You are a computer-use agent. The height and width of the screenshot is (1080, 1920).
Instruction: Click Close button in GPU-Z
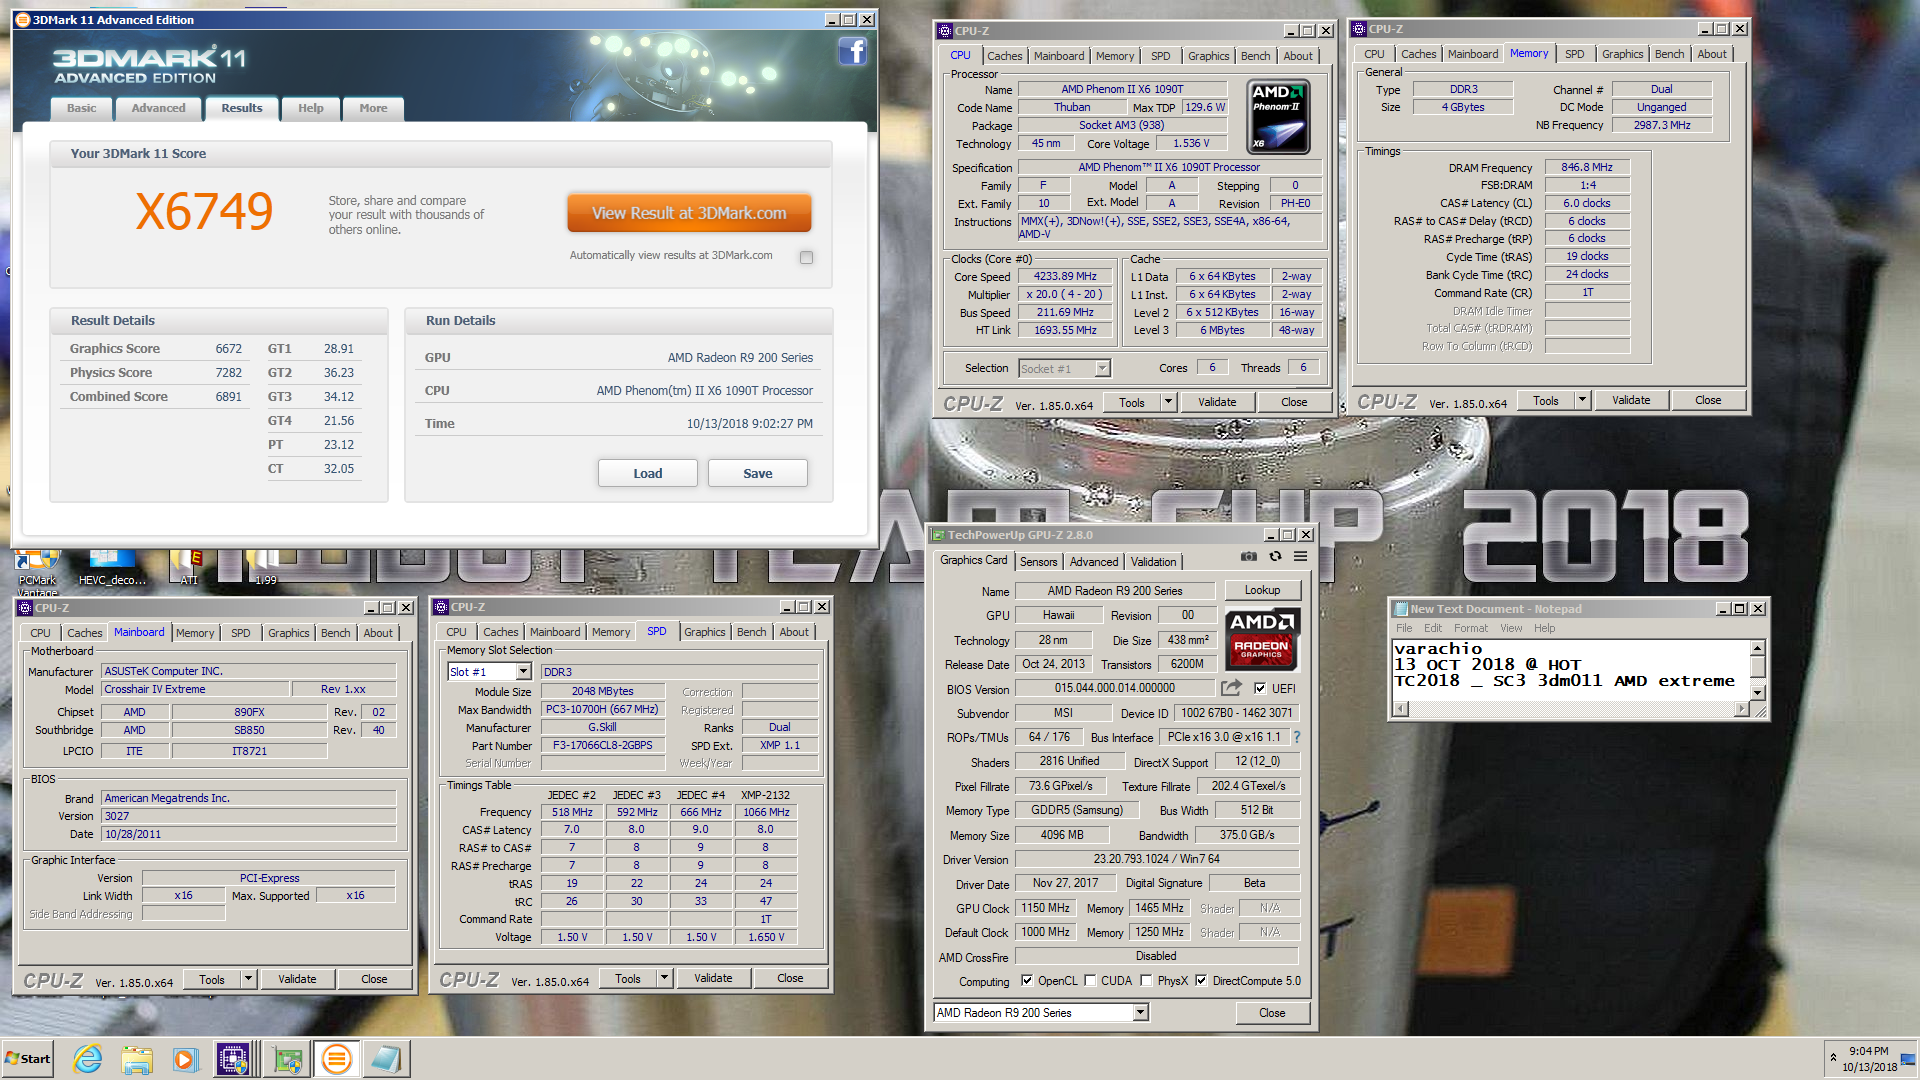tap(1272, 1013)
